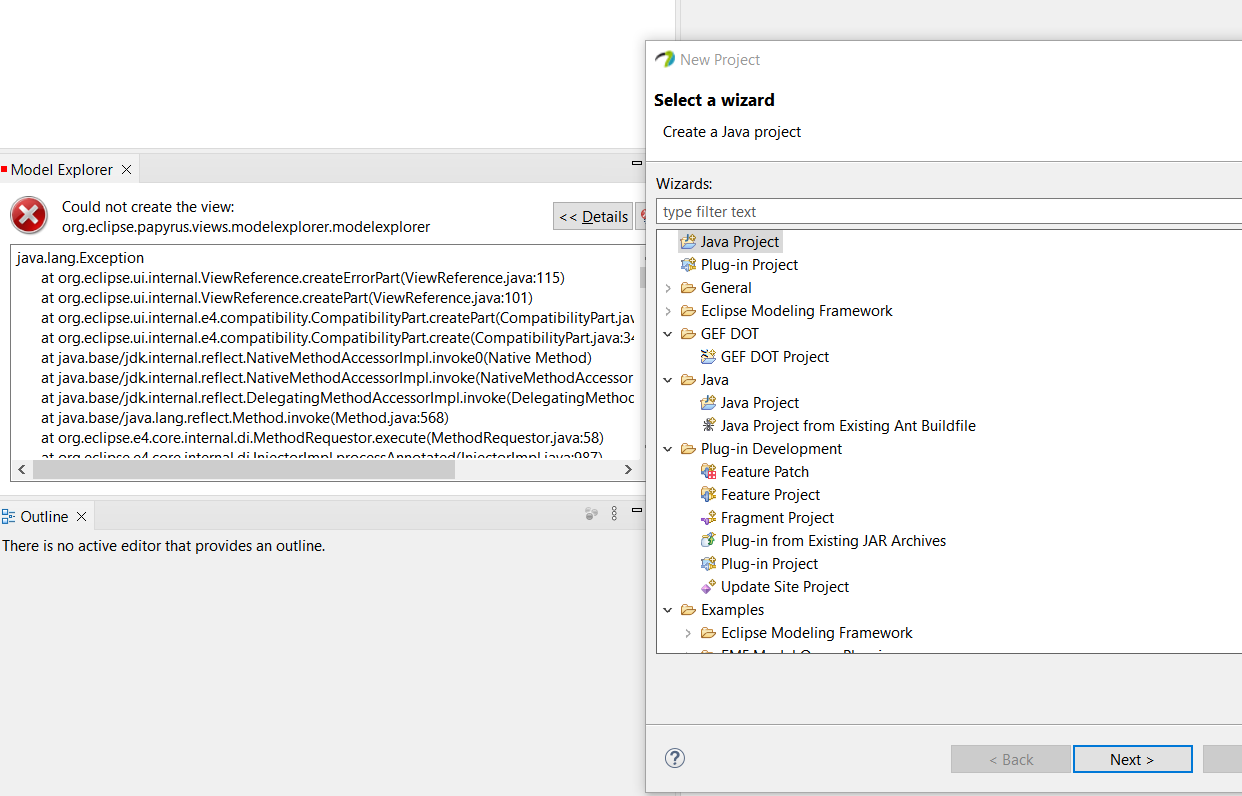Click the stack trace scroll-left arrow
This screenshot has height=796, width=1242.
click(x=22, y=470)
